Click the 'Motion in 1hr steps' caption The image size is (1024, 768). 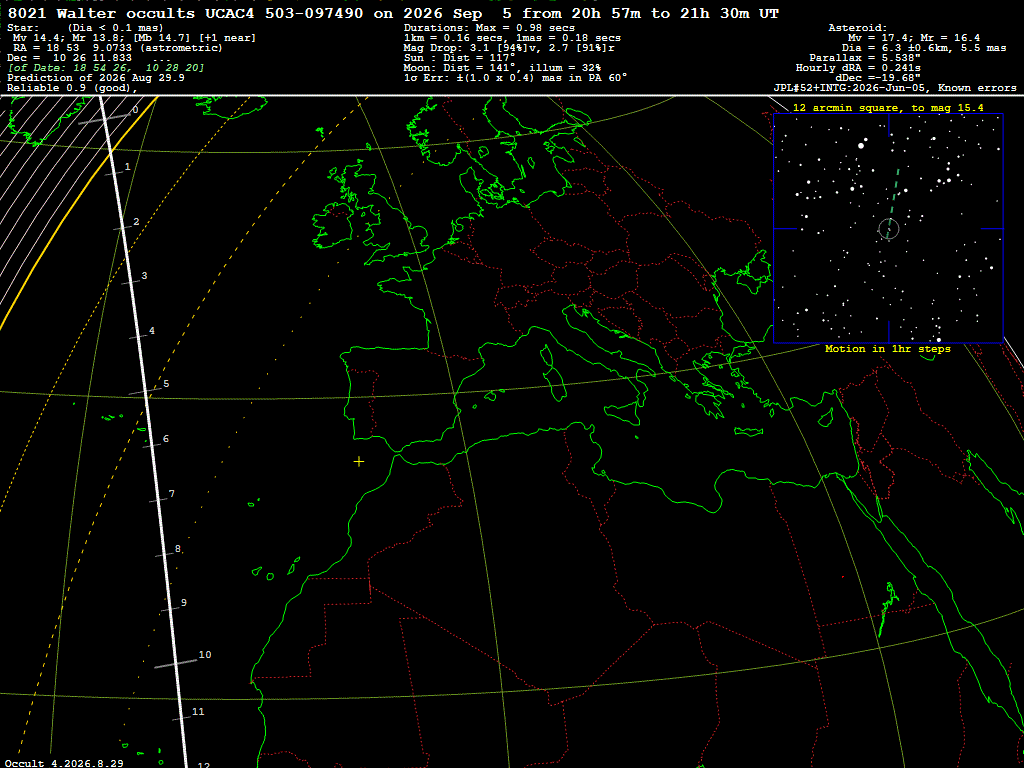pos(888,349)
